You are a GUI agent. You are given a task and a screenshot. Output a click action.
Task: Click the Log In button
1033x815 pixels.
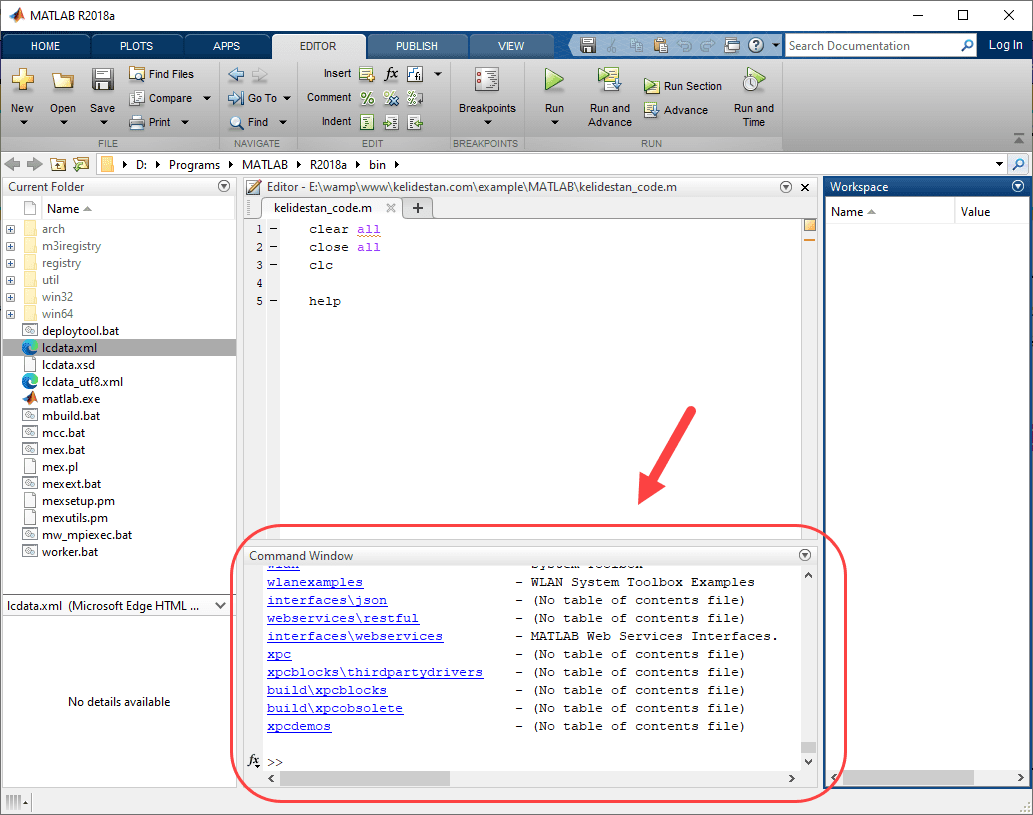tap(1005, 45)
